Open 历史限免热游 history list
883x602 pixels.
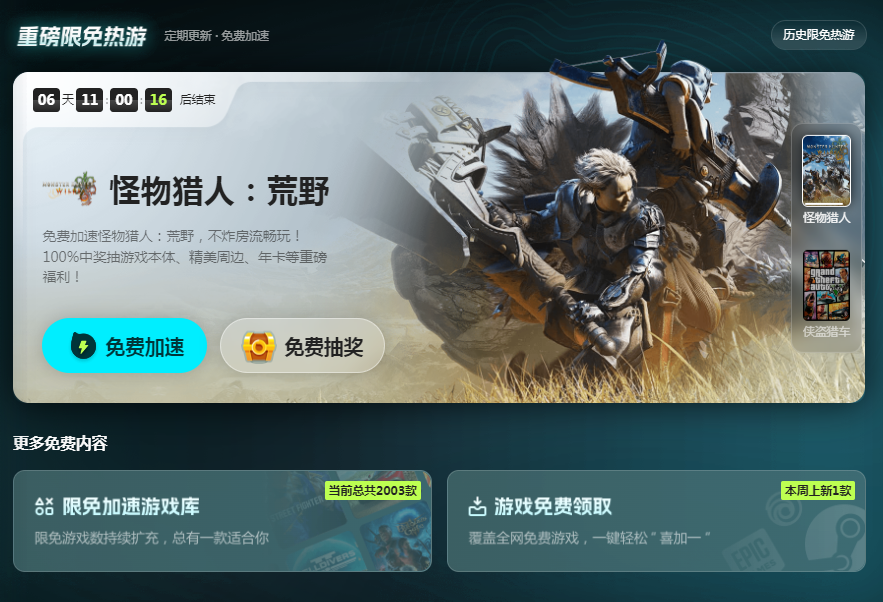coord(818,35)
